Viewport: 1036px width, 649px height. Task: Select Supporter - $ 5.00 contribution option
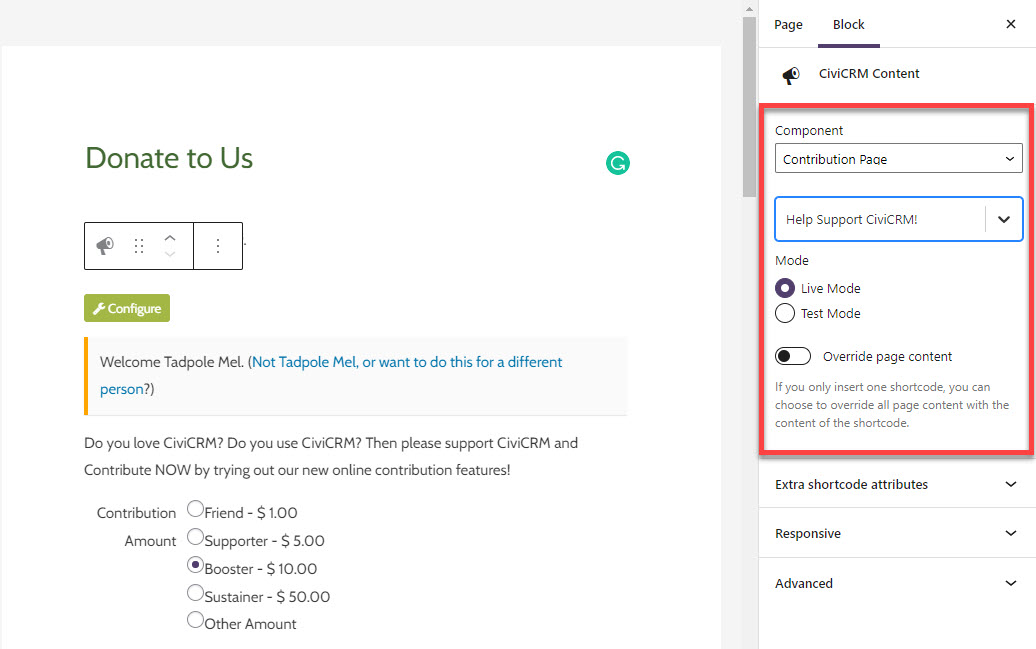pos(195,537)
